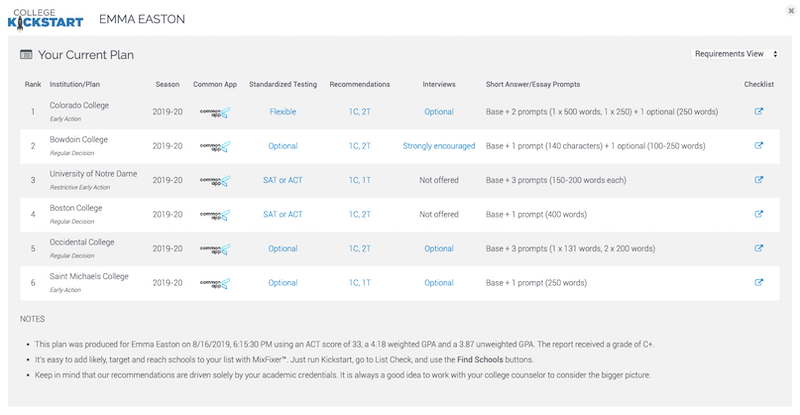
Task: Click Common App logo in Colorado College row
Action: click(x=215, y=112)
